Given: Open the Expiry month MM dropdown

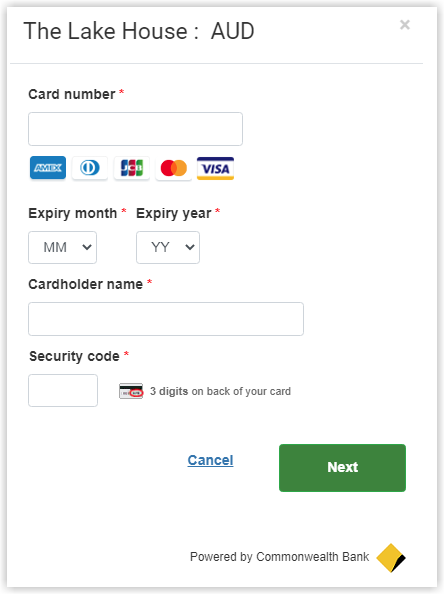Looking at the screenshot, I should pyautogui.click(x=63, y=247).
